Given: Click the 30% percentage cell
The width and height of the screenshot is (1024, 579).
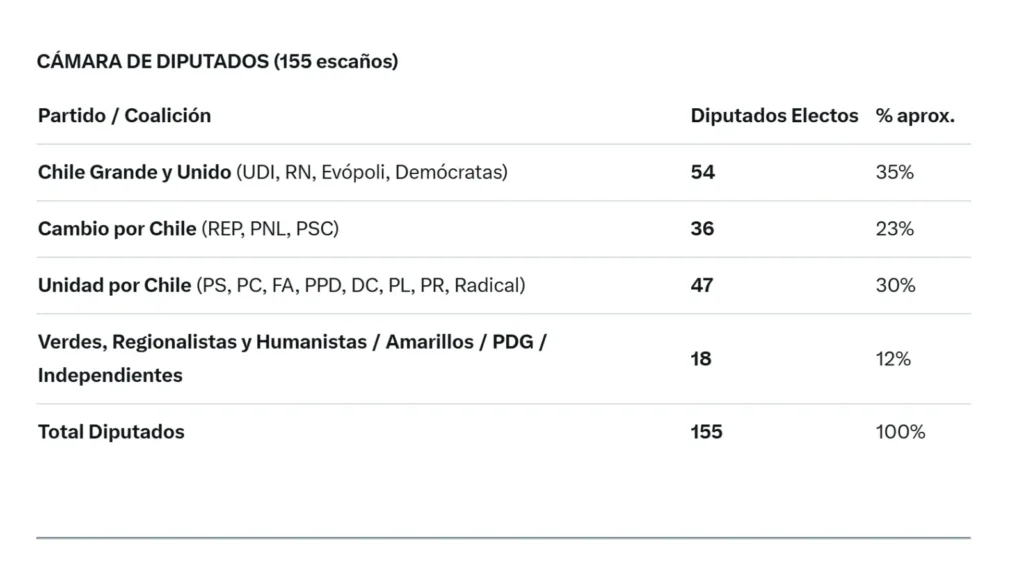Looking at the screenshot, I should pyautogui.click(x=895, y=286).
